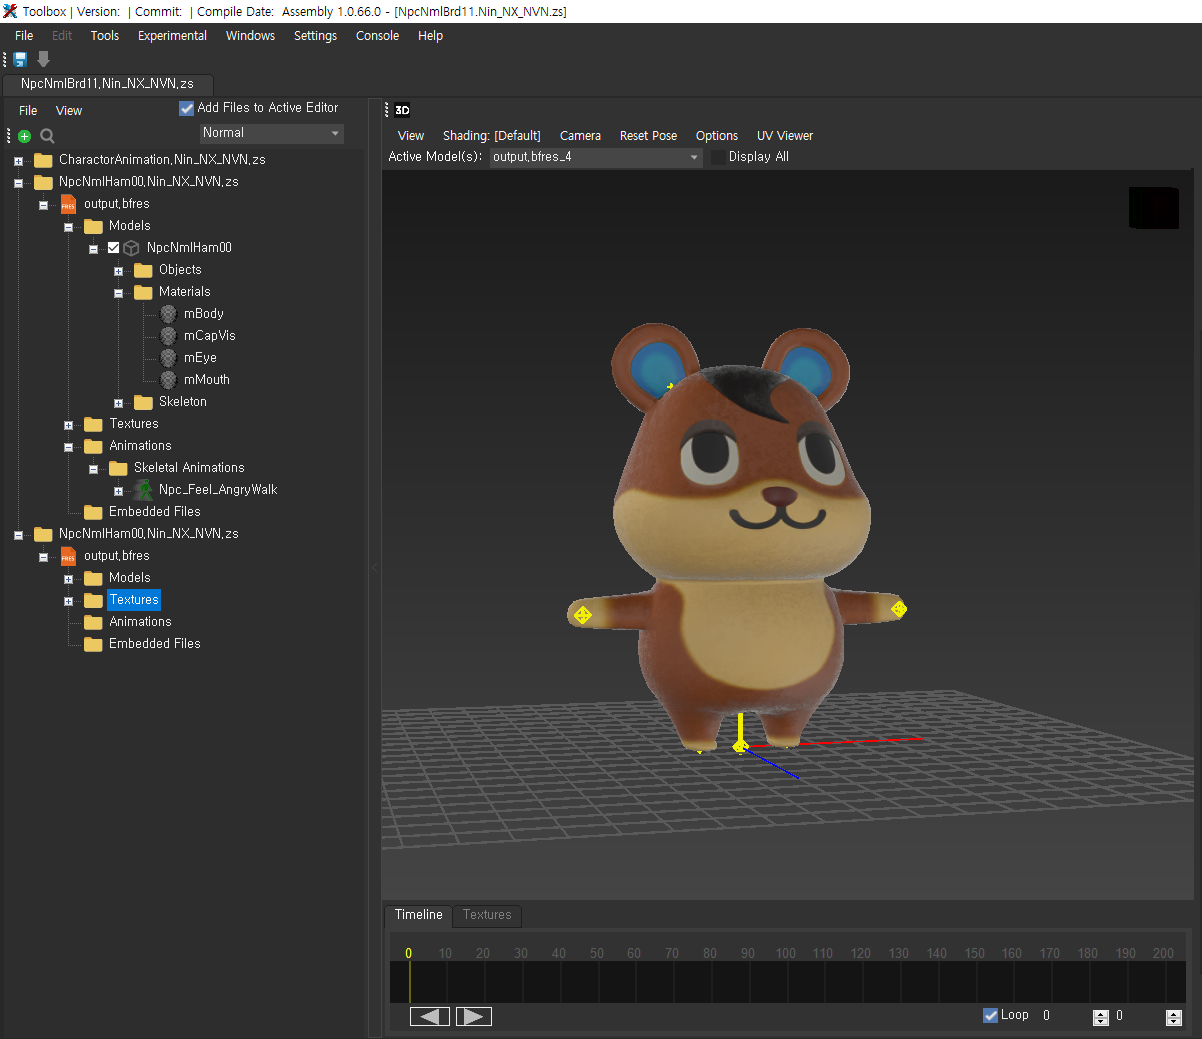Toggle the Display All checkbox
This screenshot has height=1039, width=1202.
(x=718, y=157)
